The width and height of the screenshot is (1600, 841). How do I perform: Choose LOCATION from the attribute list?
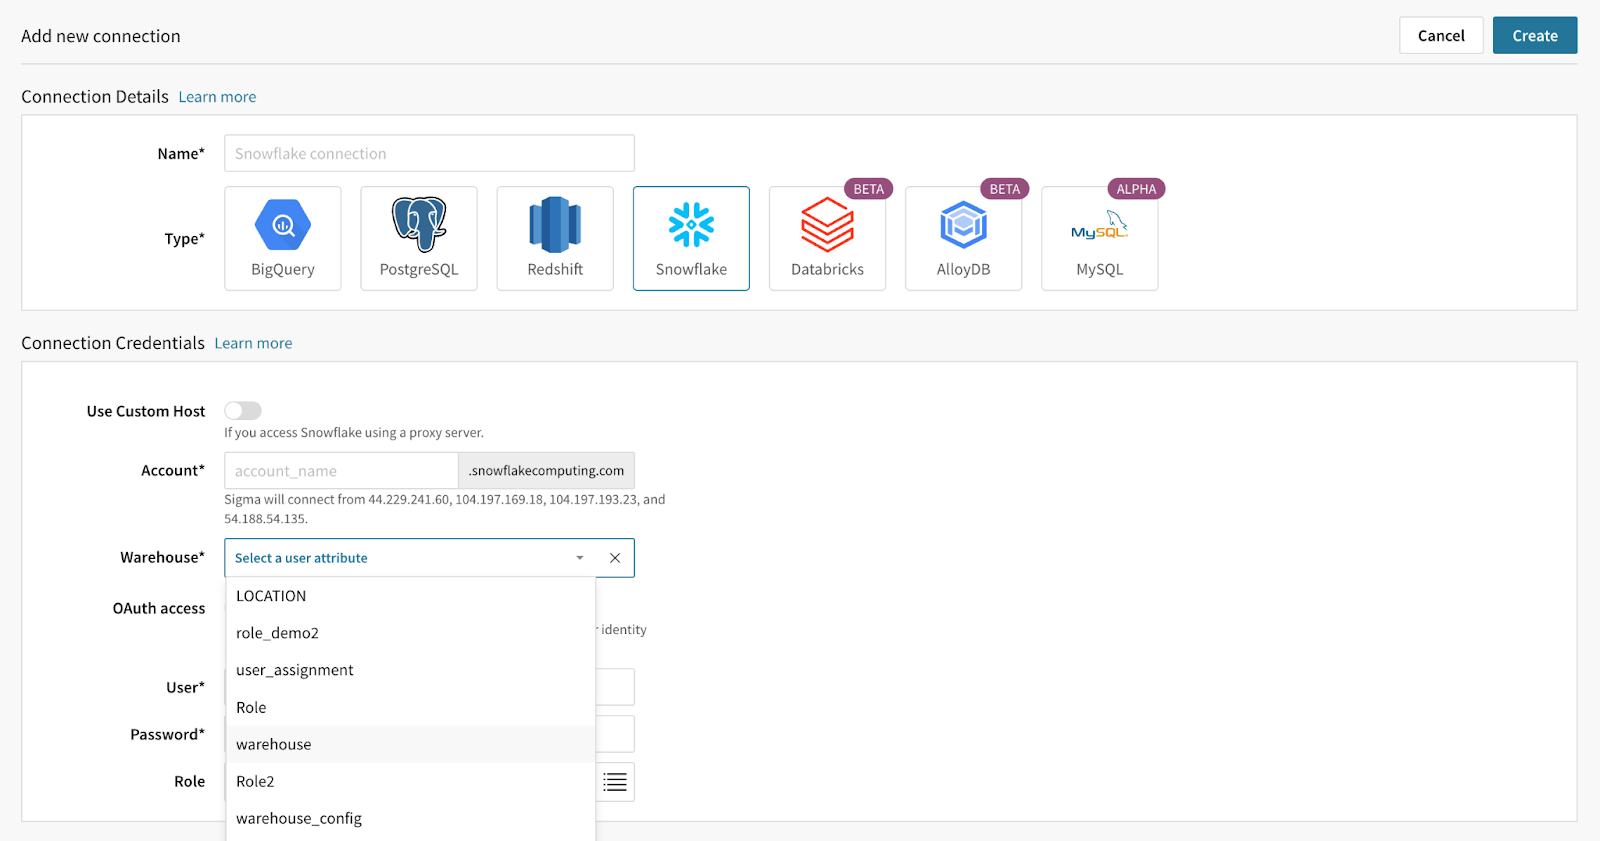pyautogui.click(x=411, y=596)
